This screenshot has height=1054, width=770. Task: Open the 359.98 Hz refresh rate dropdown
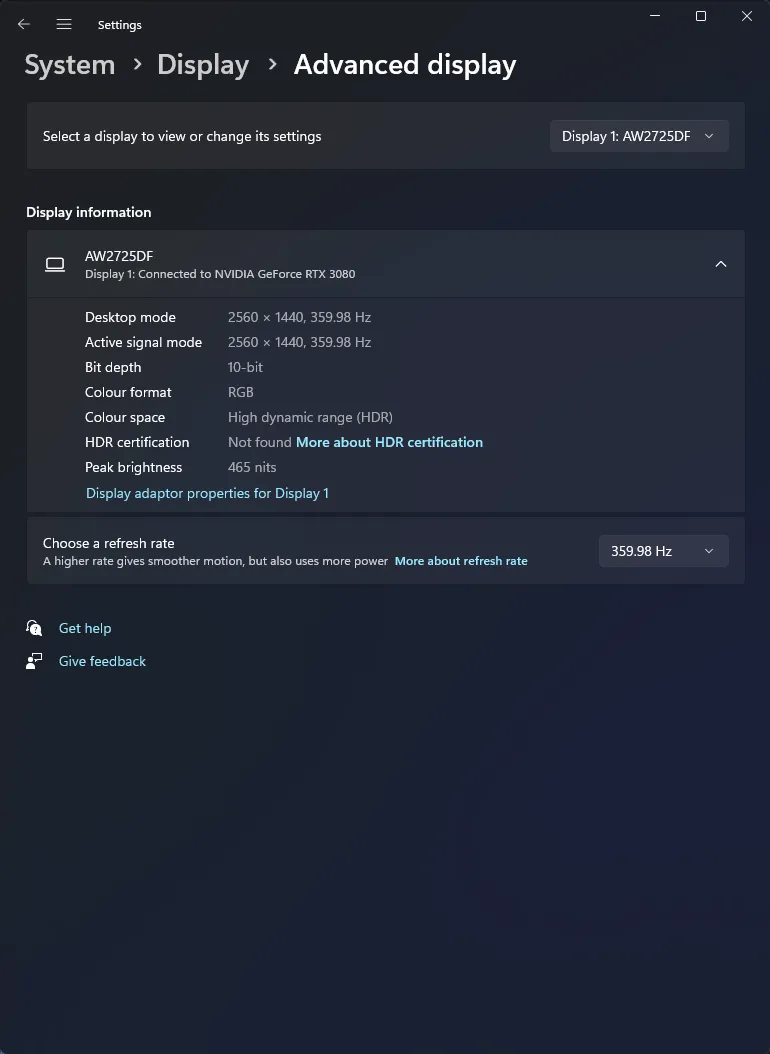pos(663,551)
